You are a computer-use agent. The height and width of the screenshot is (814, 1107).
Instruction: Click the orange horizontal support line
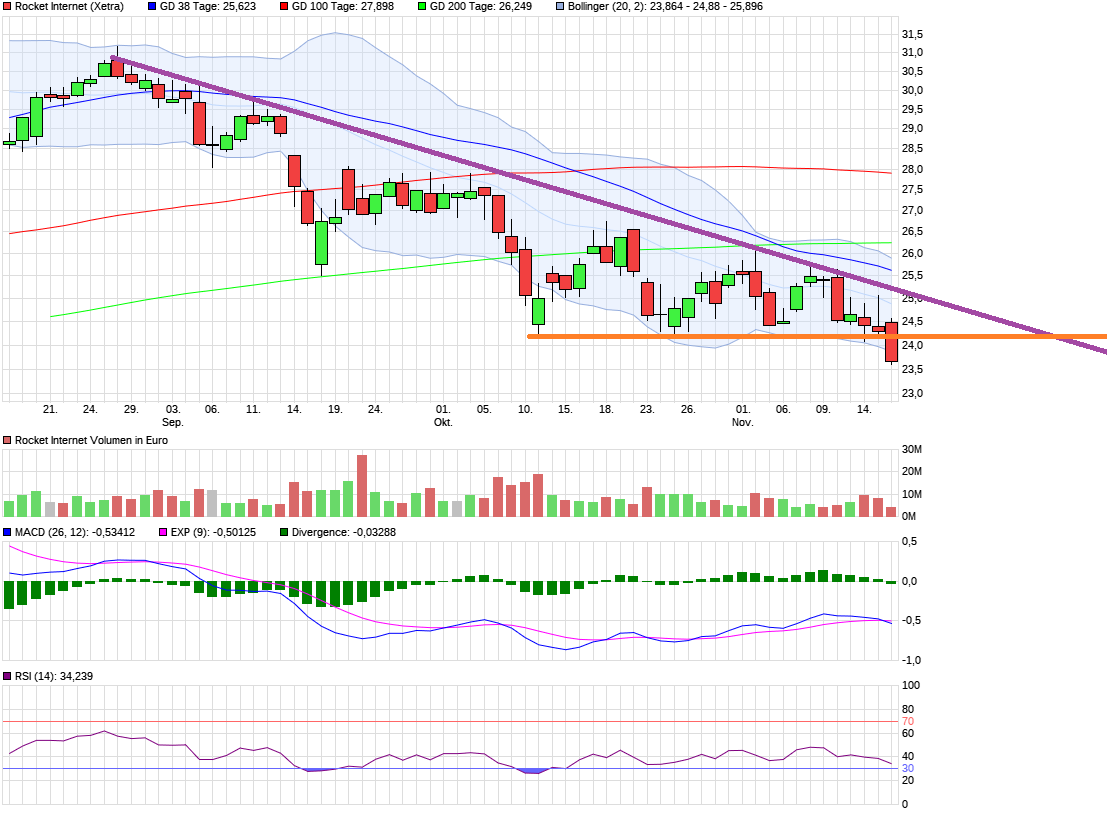pyautogui.click(x=700, y=337)
